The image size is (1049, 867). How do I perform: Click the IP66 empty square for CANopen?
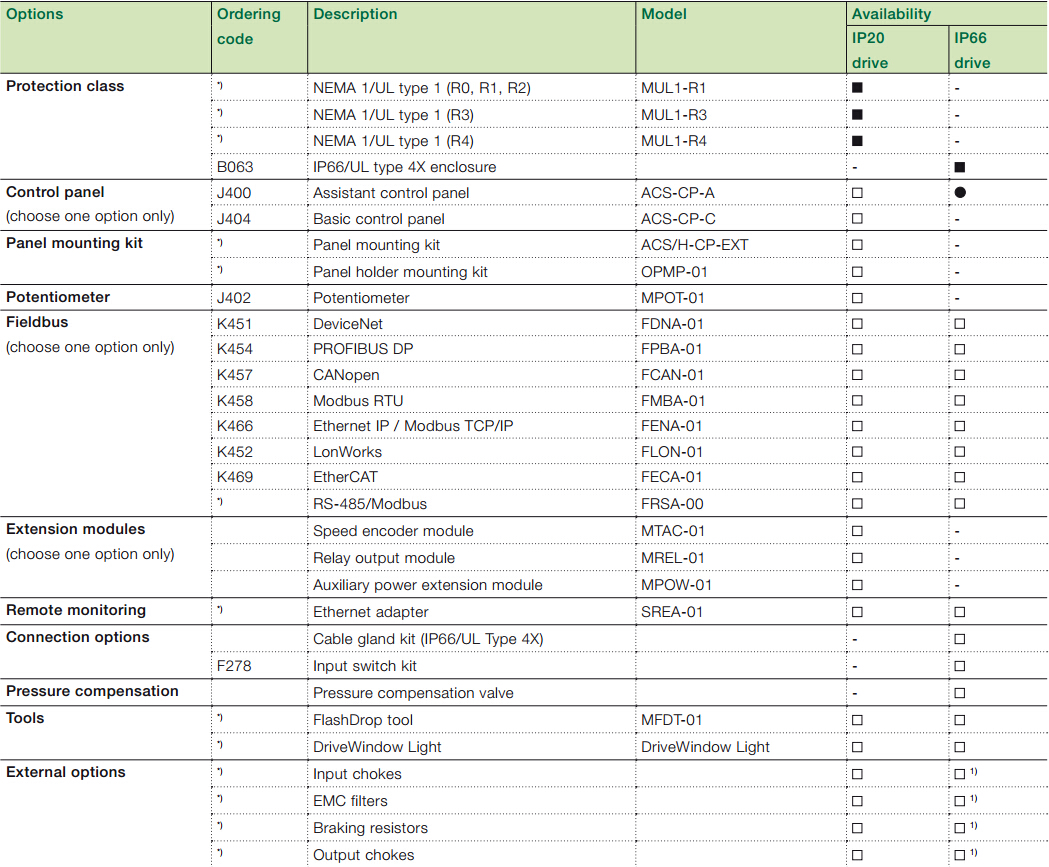coord(959,375)
